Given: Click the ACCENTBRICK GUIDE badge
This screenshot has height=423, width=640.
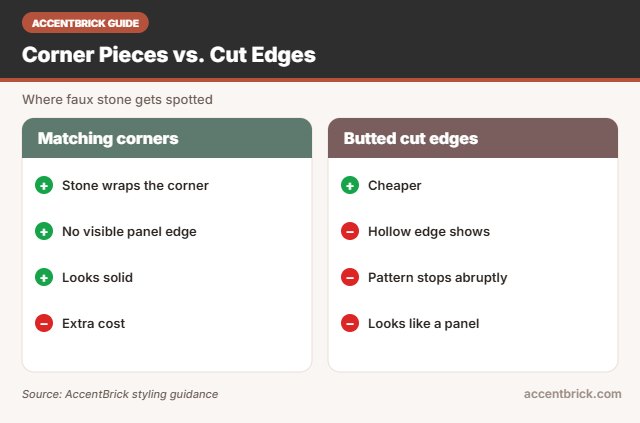Looking at the screenshot, I should (85, 23).
